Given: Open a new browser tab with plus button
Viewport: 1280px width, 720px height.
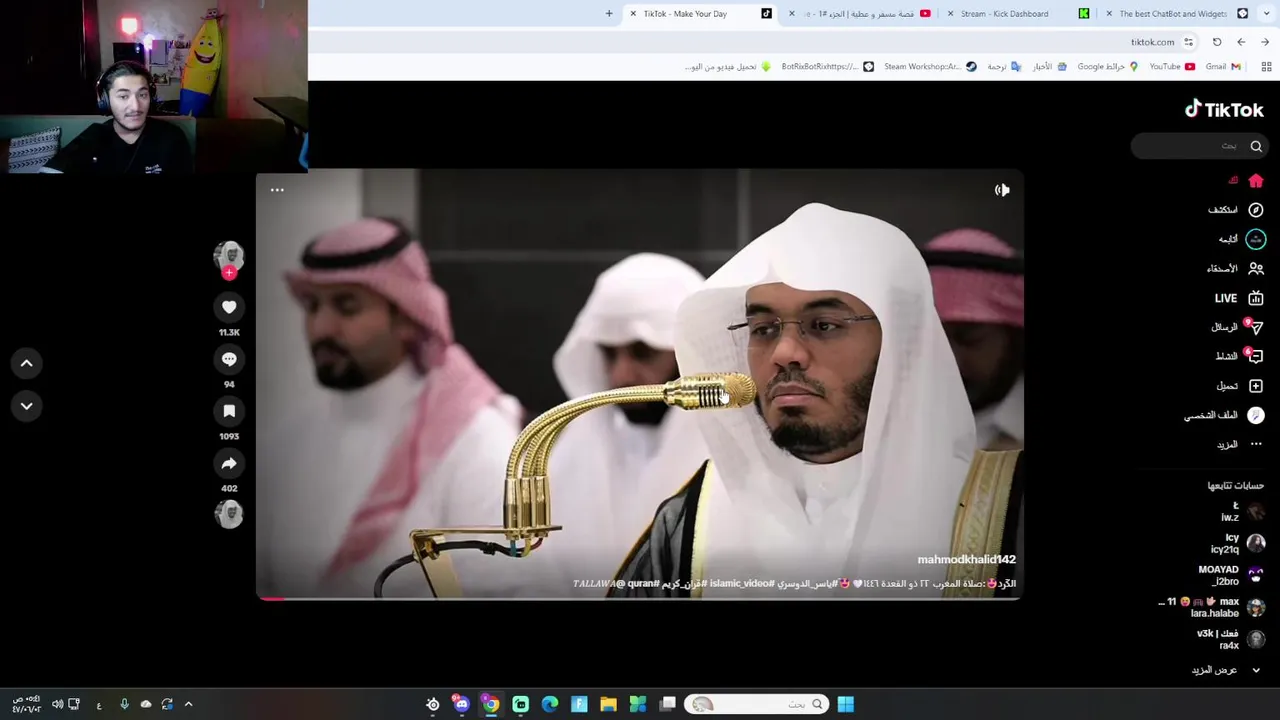Looking at the screenshot, I should coord(609,13).
